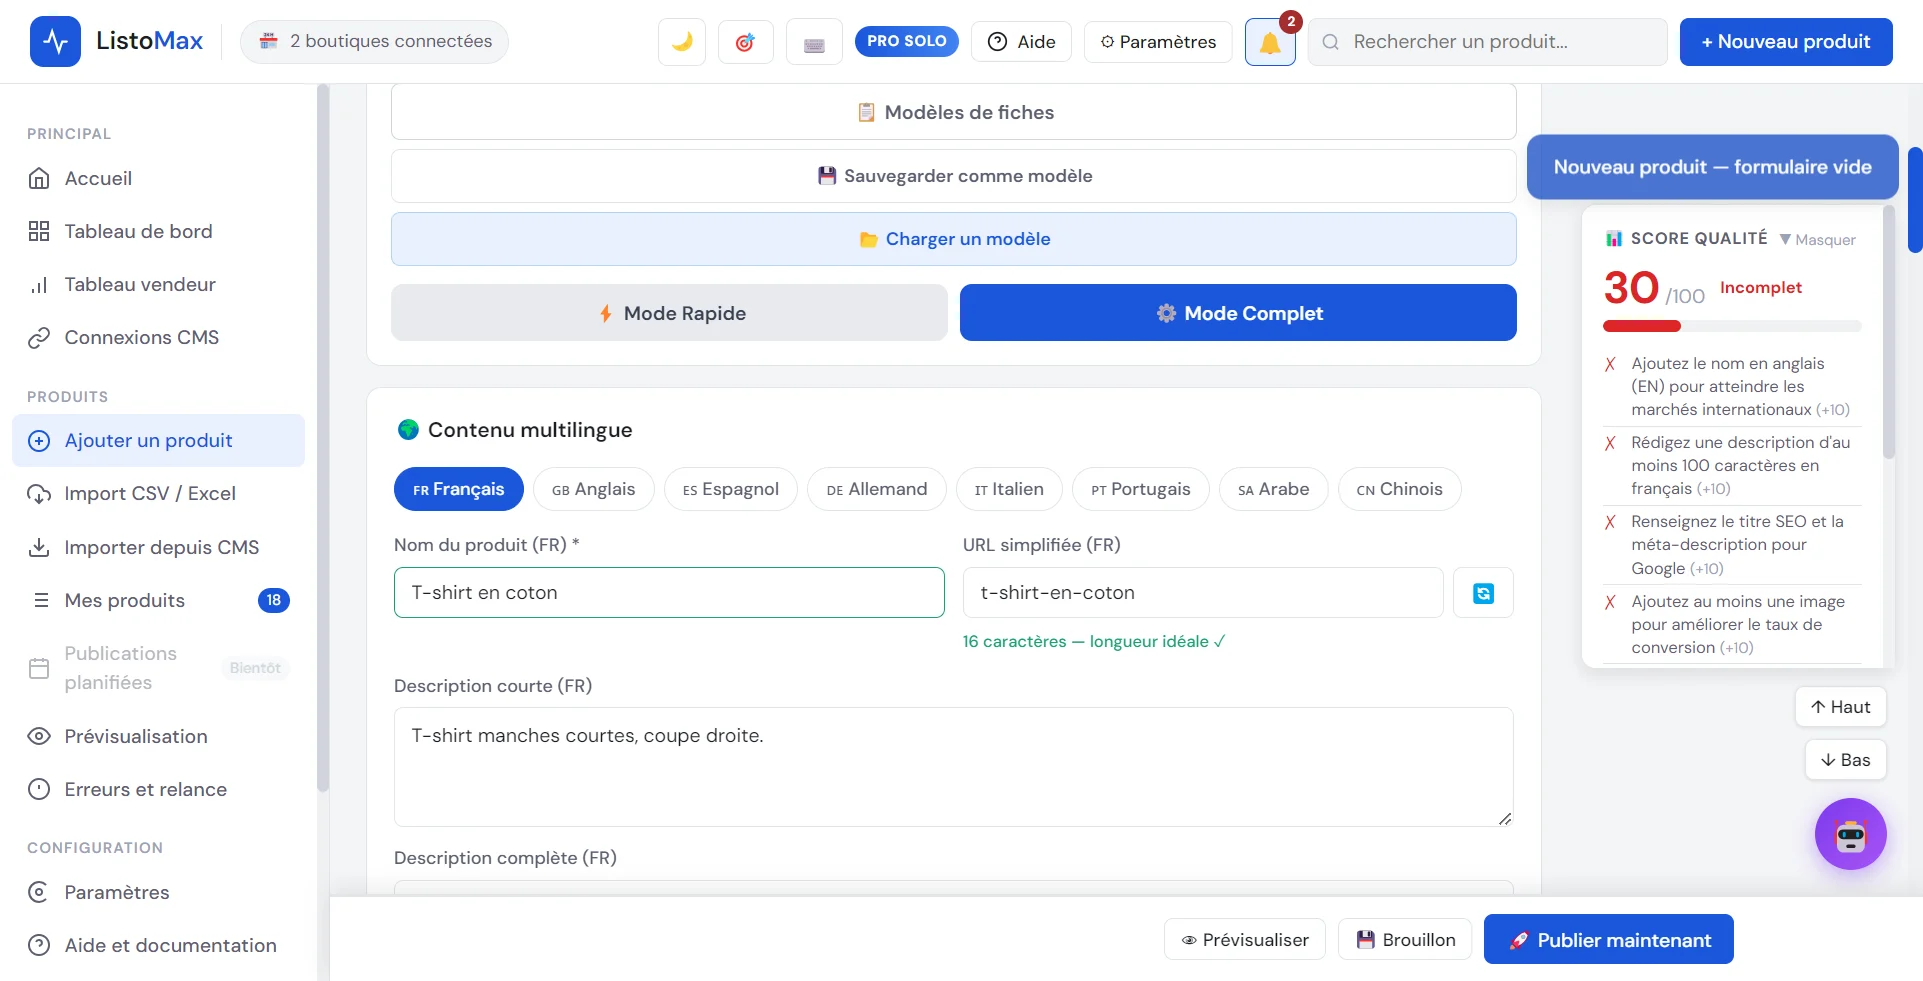Expand Modèles de fiches section
This screenshot has width=1923, height=981.
pyautogui.click(x=954, y=112)
